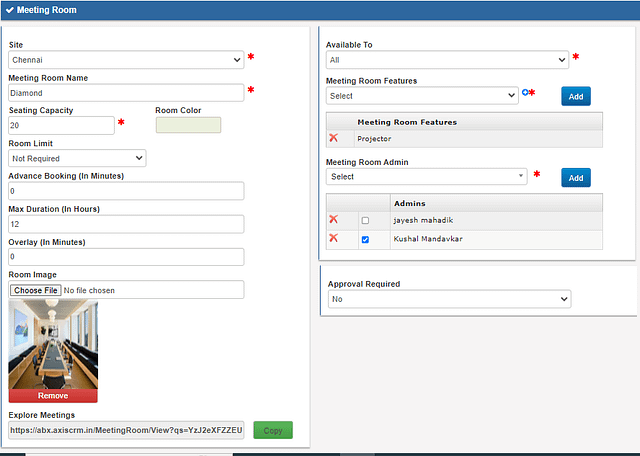
Task: Remove Kushal Mandavkar from admins
Action: point(334,239)
